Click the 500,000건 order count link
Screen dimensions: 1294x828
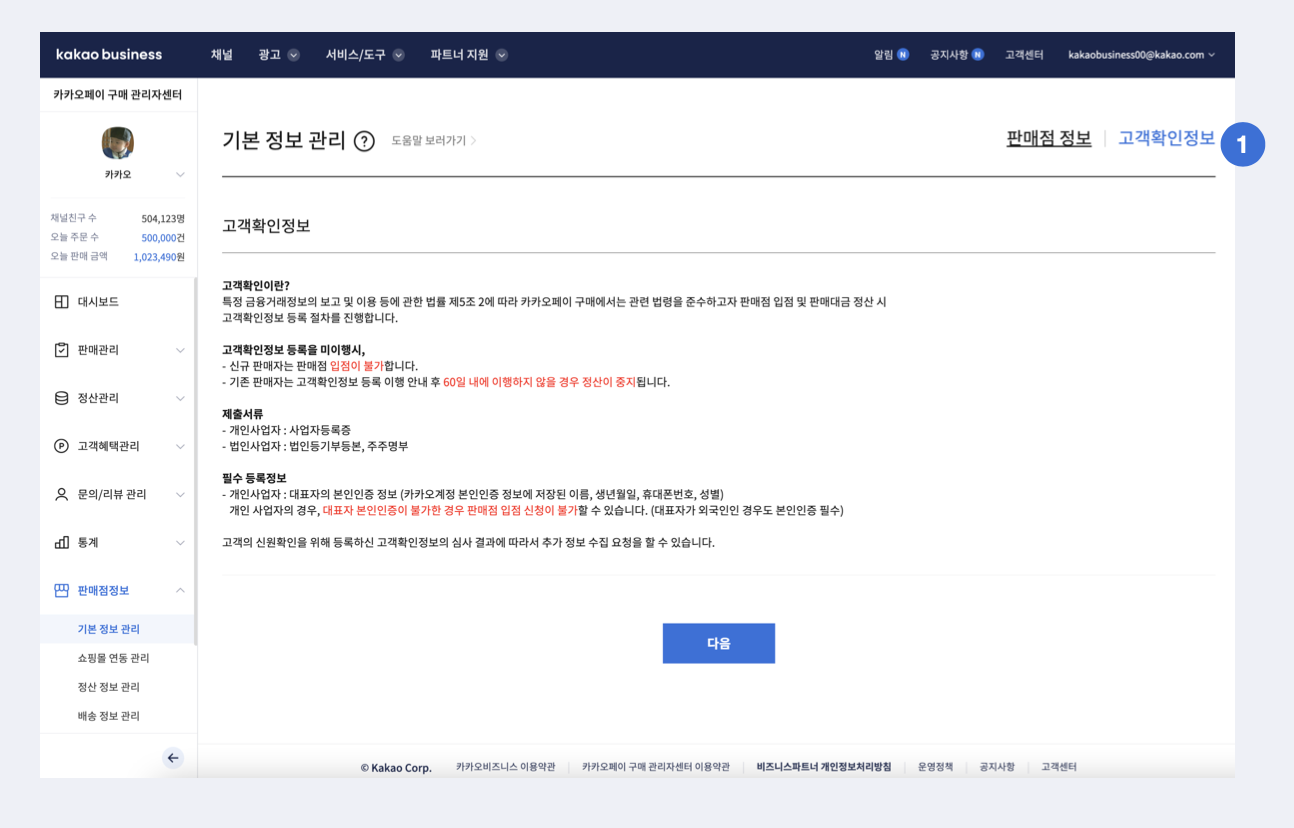click(163, 238)
